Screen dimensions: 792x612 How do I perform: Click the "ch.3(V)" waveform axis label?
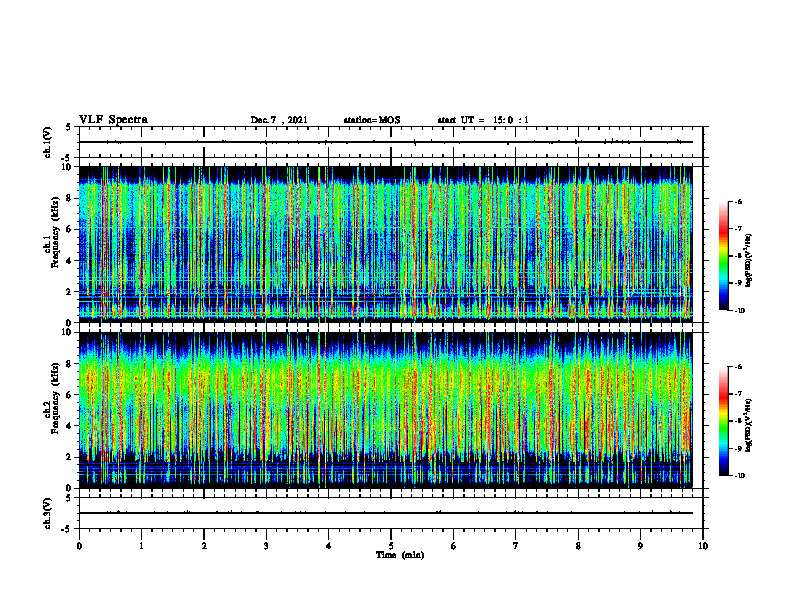pos(48,513)
